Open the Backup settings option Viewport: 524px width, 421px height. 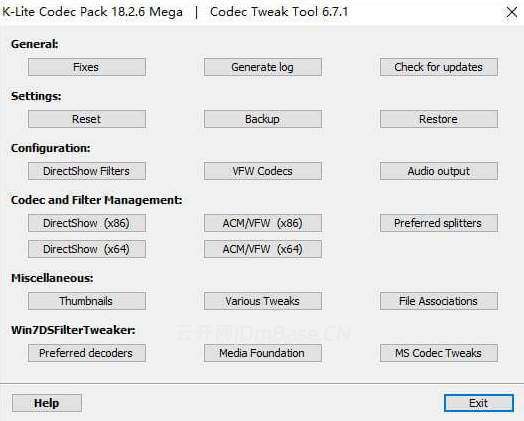pos(263,119)
